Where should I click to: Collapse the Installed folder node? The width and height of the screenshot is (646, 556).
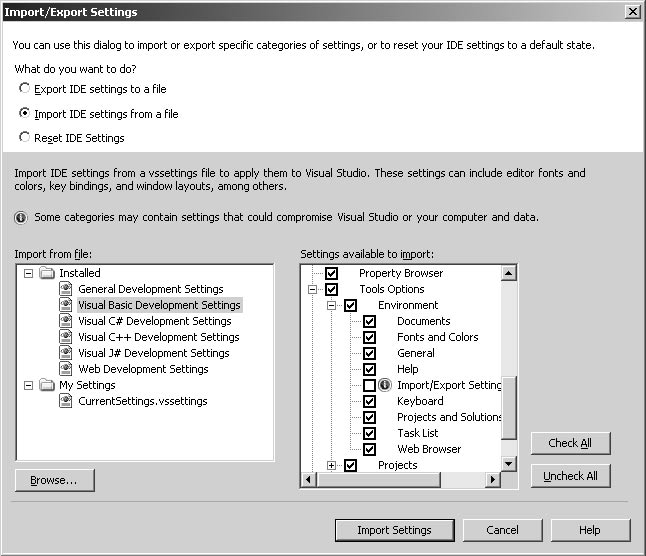tap(28, 273)
